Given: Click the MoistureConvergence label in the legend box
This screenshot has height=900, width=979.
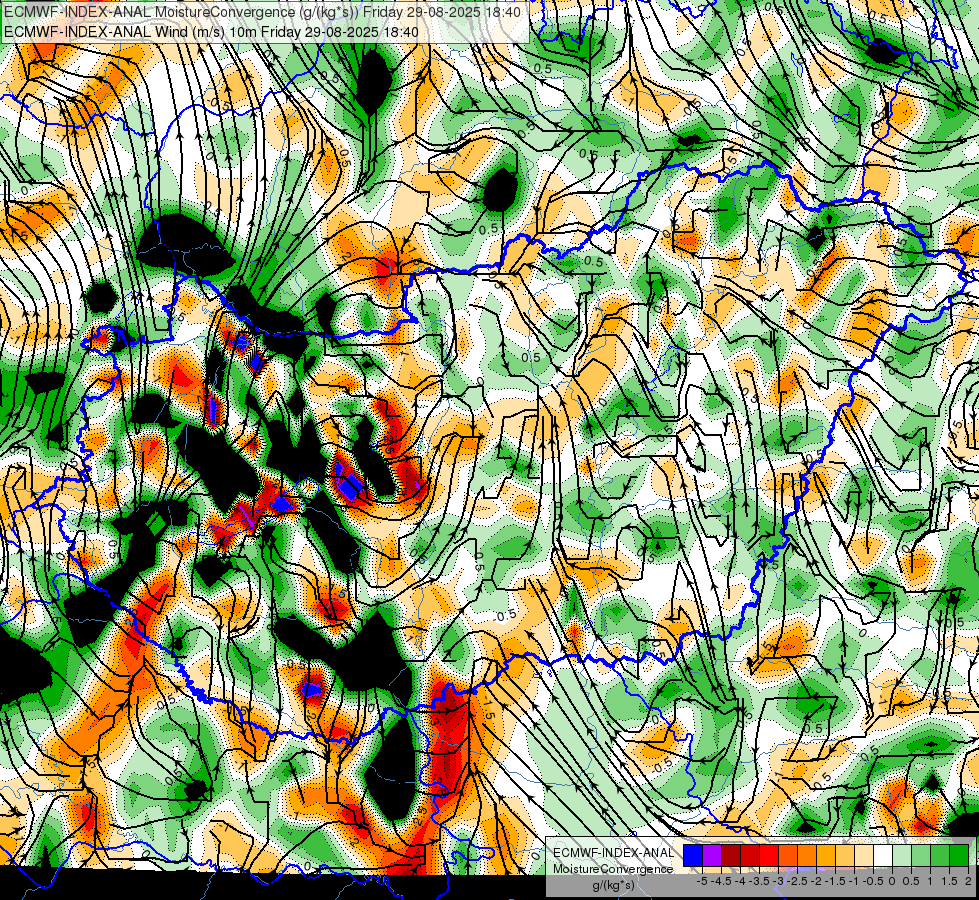Looking at the screenshot, I should (613, 869).
